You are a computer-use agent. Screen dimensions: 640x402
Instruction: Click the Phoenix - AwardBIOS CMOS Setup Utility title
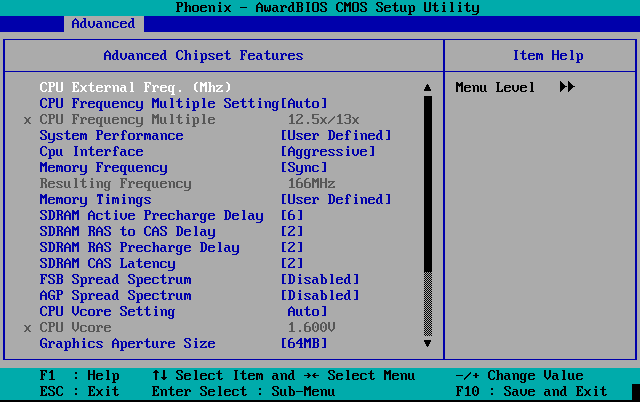click(327, 7)
